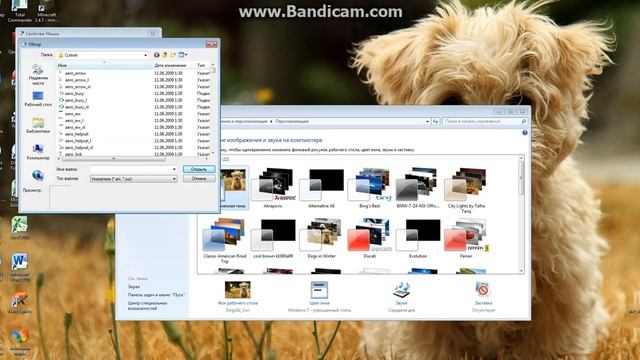Select the aero_helpsel cursor file
This screenshot has height=360, width=640.
click(76, 134)
